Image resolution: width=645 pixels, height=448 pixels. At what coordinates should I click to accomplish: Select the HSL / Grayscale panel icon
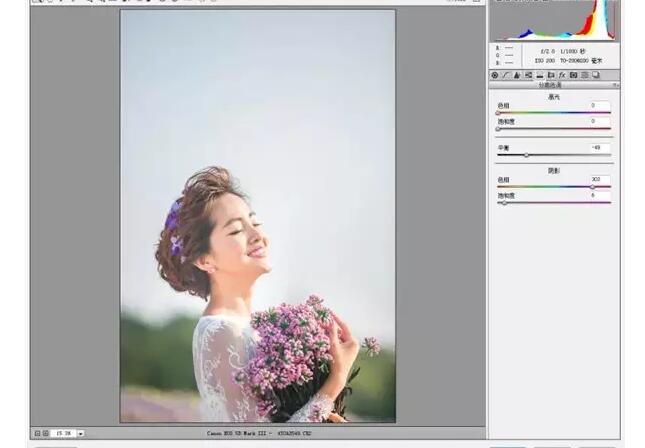(528, 75)
